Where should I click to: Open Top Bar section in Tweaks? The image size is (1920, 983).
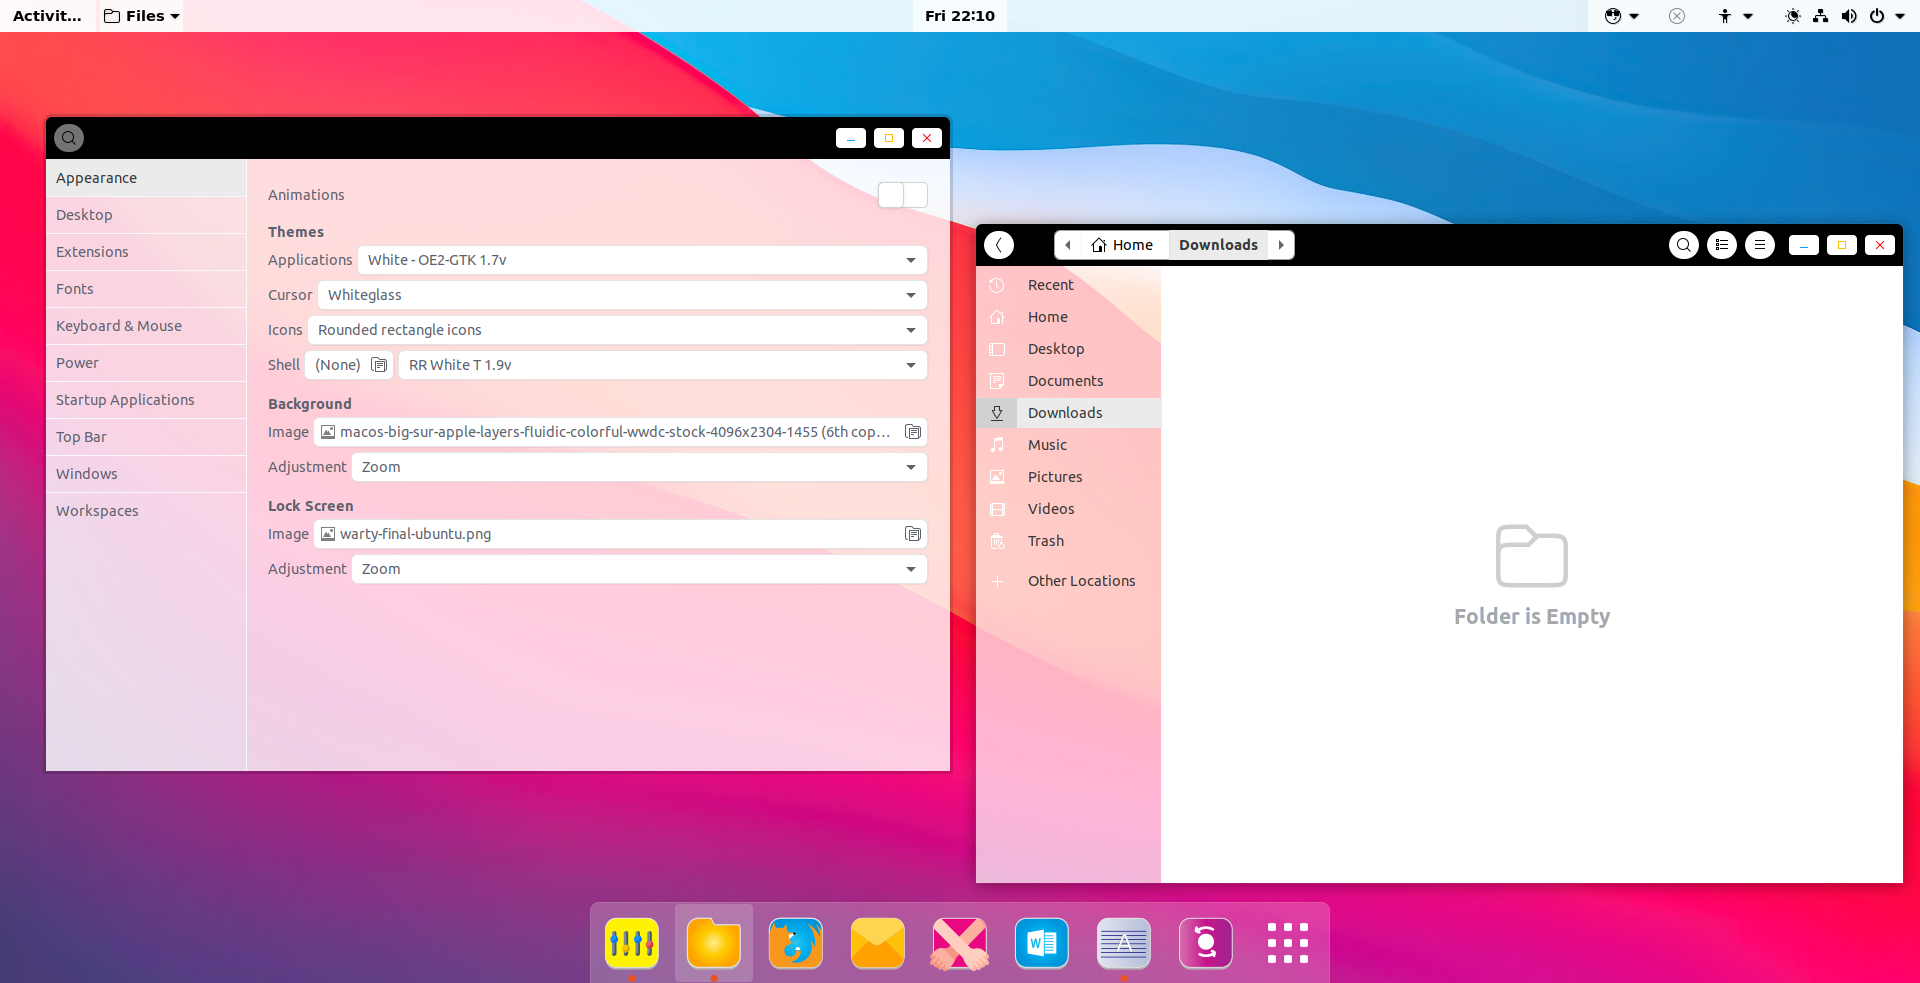pos(146,437)
